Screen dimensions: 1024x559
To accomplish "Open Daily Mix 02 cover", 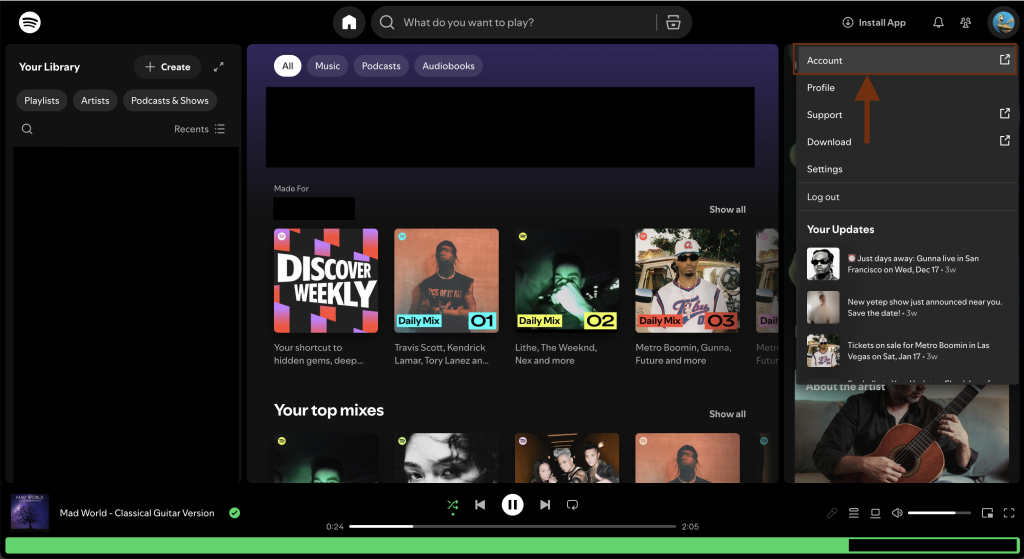I will click(567, 281).
